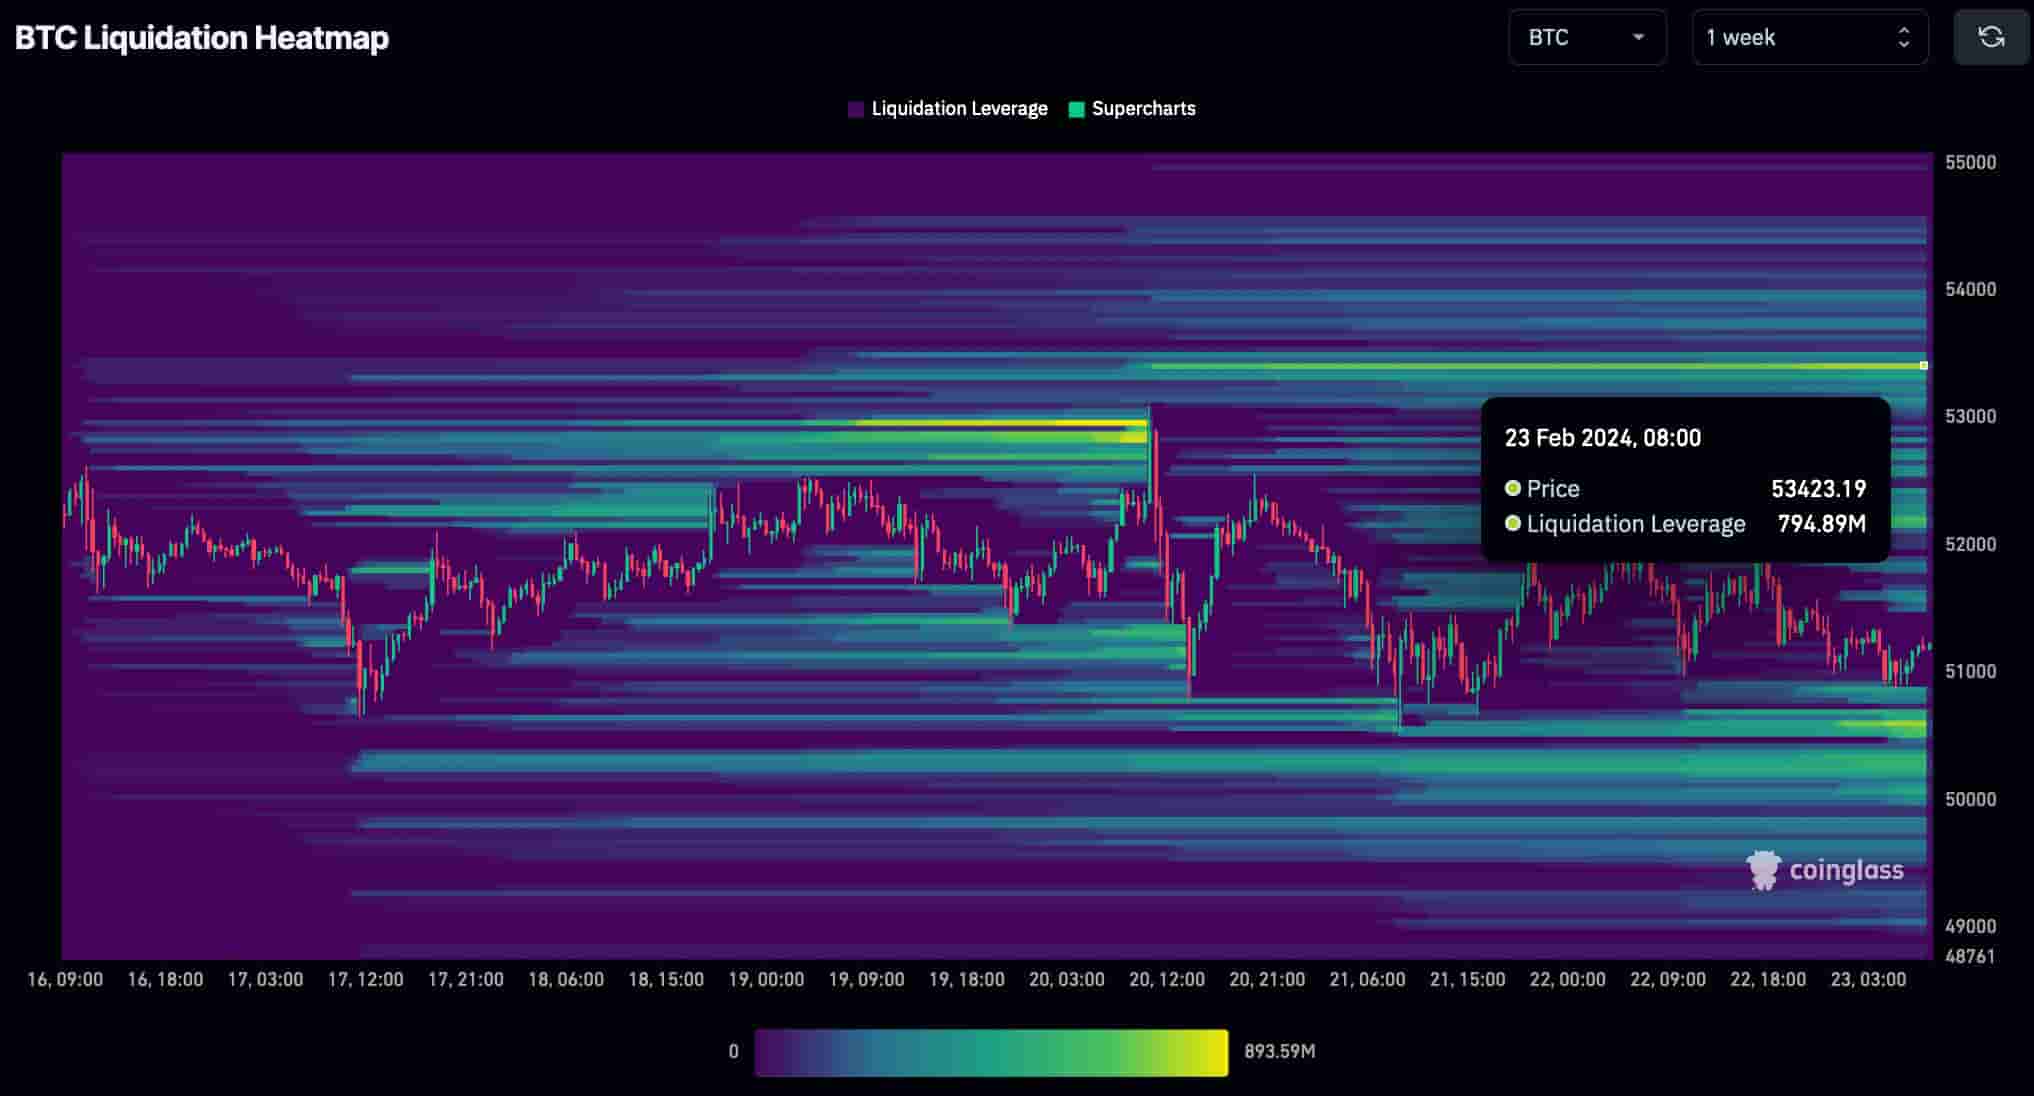Screen dimensions: 2034x1096
Task: Click the Liquidation Leverage dot in the tooltip
Action: click(x=1511, y=524)
